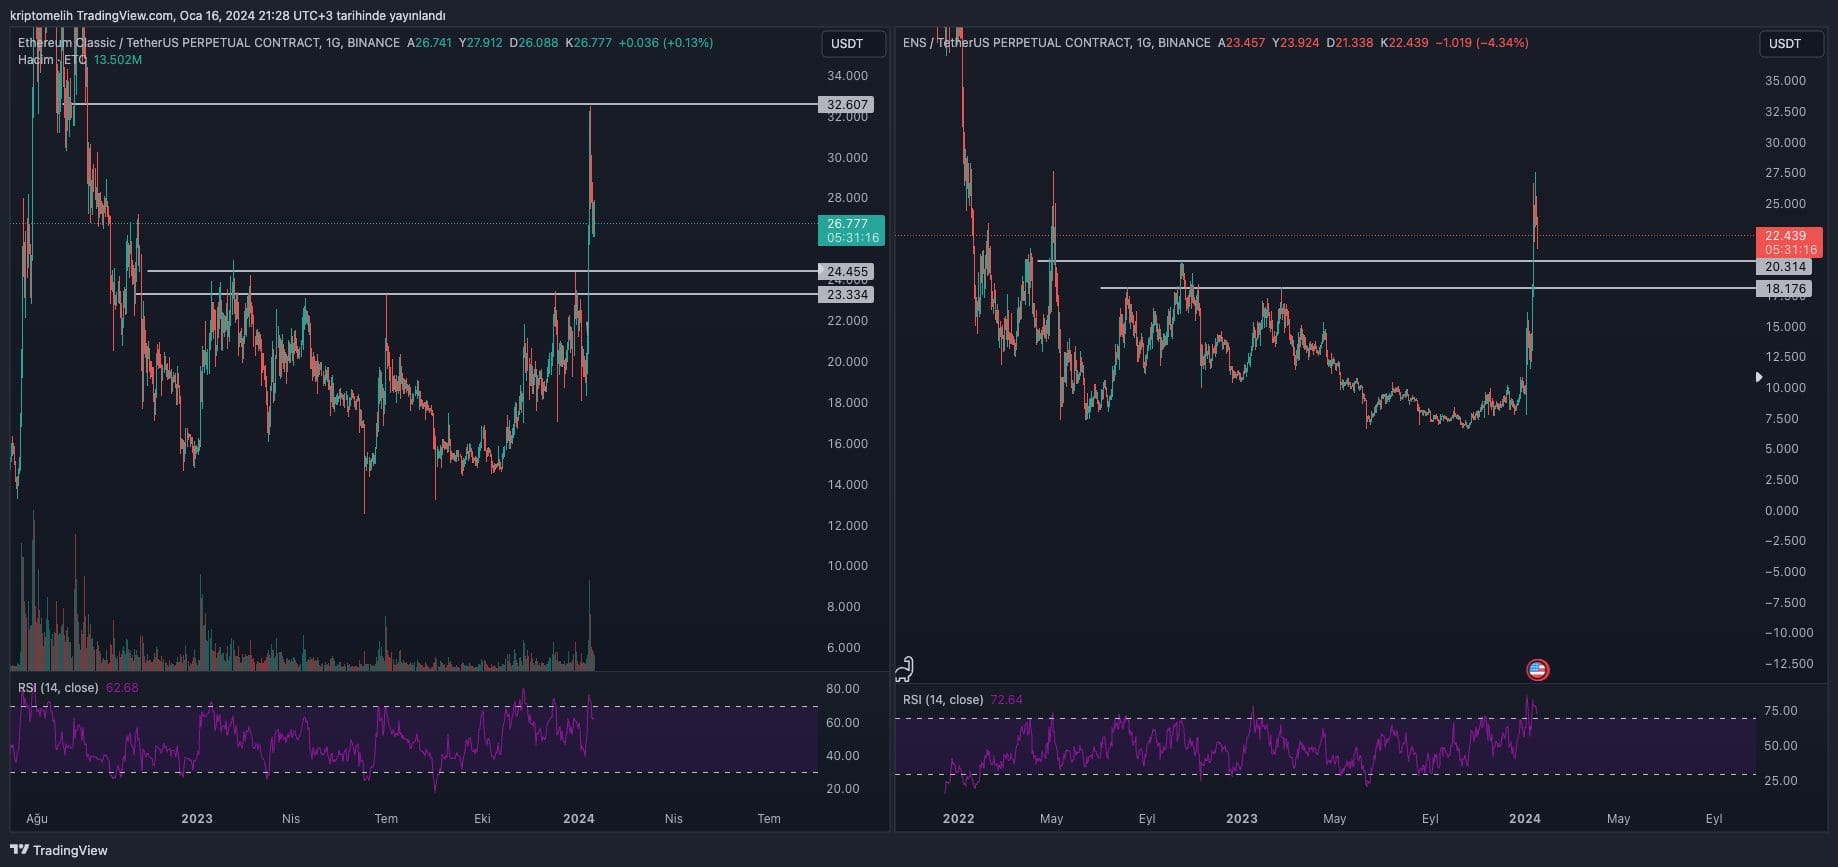Screen dimensions: 1838x867
Task: Click the 24.455 horizontal line price label
Action: 846,271
